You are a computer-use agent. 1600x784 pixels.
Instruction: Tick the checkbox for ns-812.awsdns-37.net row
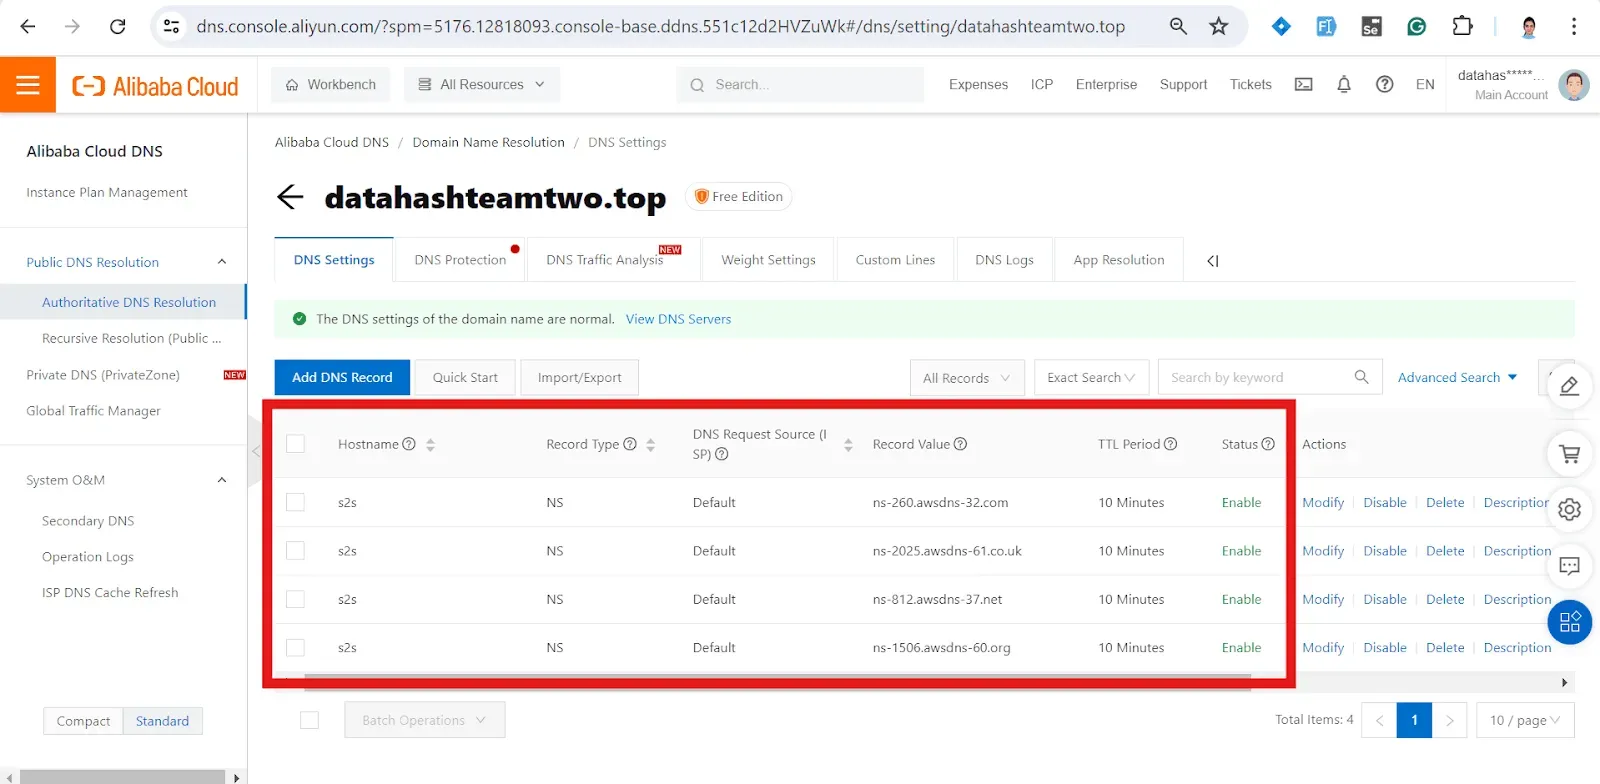295,599
